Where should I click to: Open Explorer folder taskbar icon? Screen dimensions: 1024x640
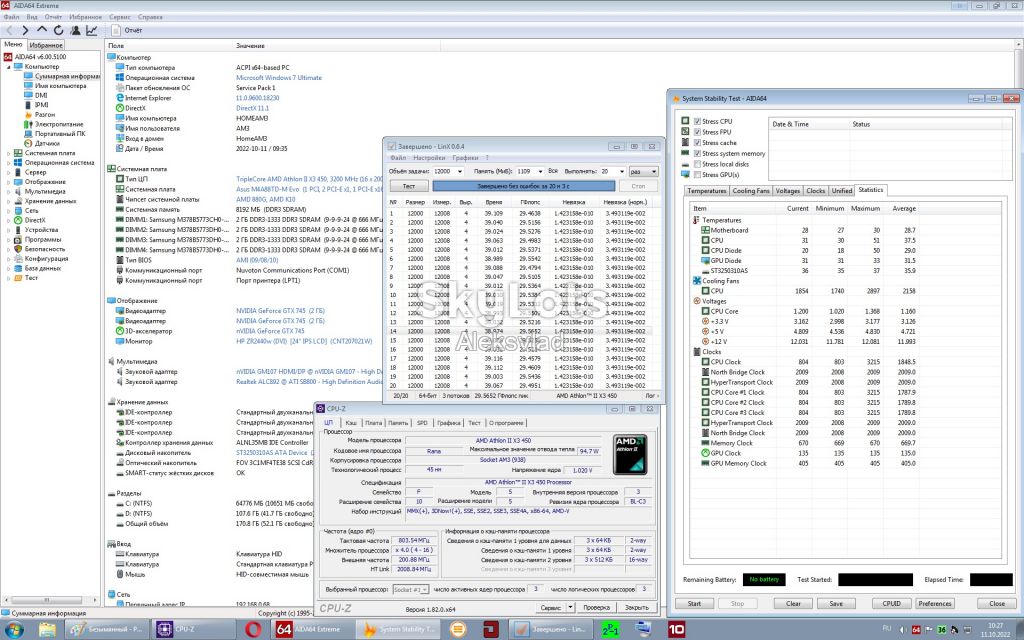47,630
